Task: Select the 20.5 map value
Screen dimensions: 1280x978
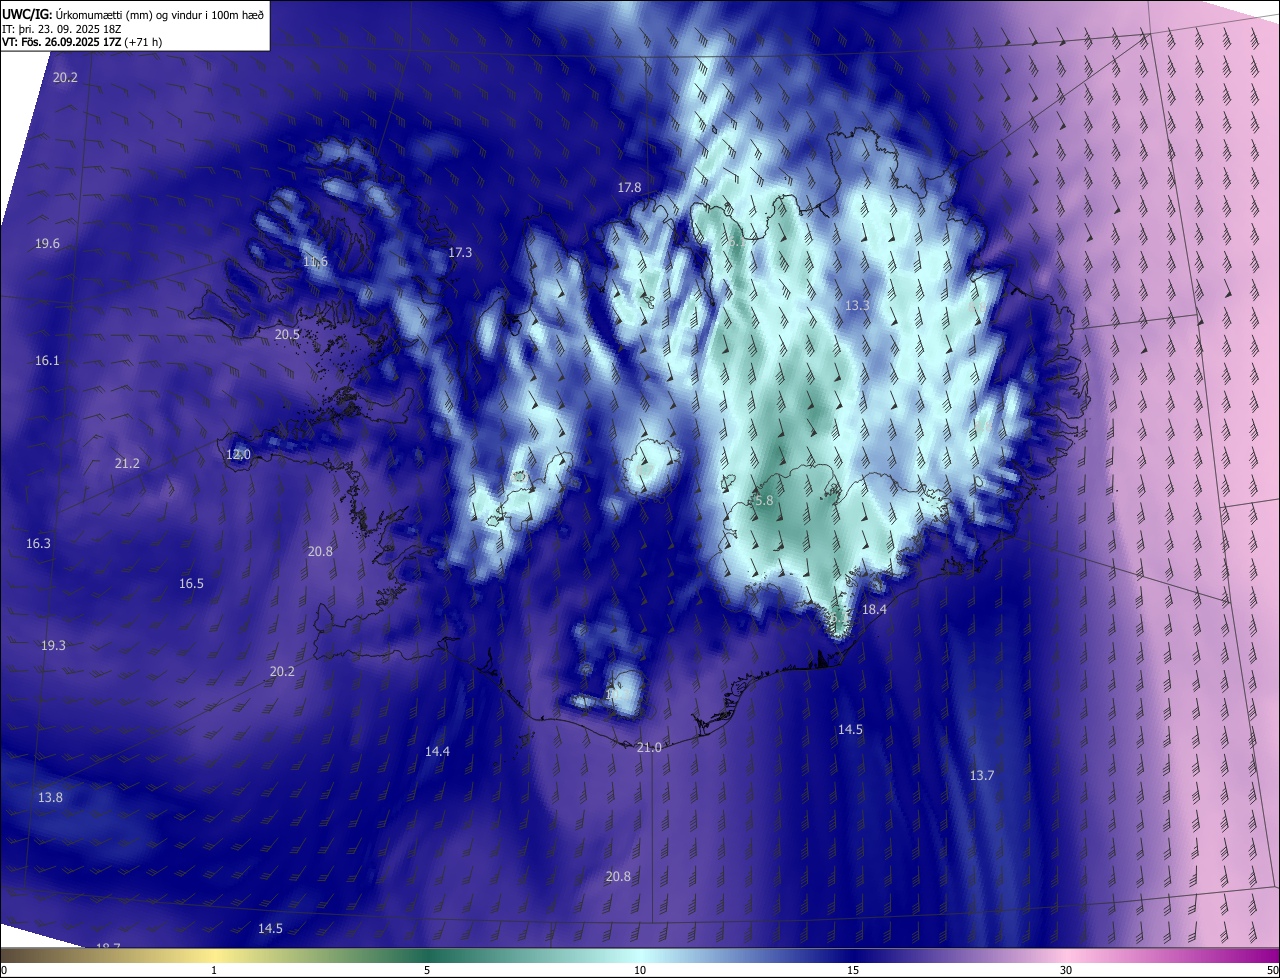Action: coord(287,334)
